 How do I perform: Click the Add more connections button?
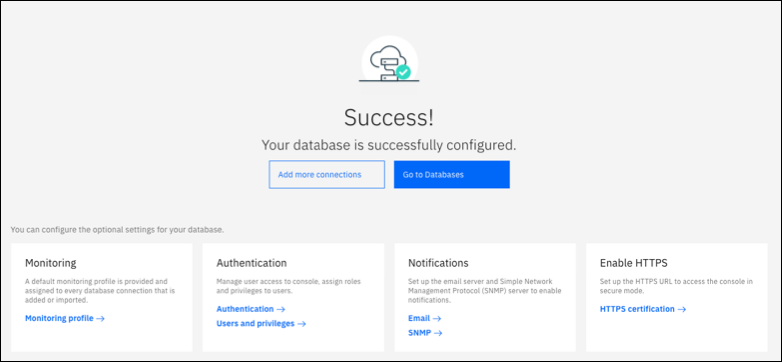tap(327, 175)
